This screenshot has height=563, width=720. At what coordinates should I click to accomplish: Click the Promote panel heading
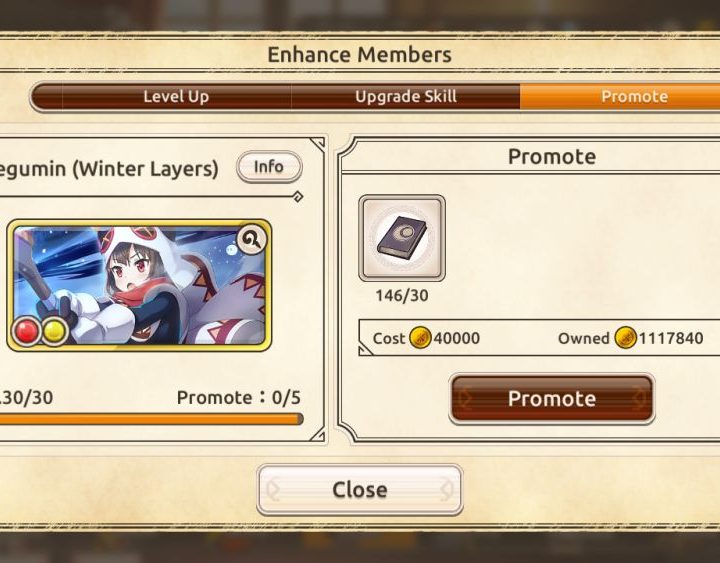pos(552,157)
